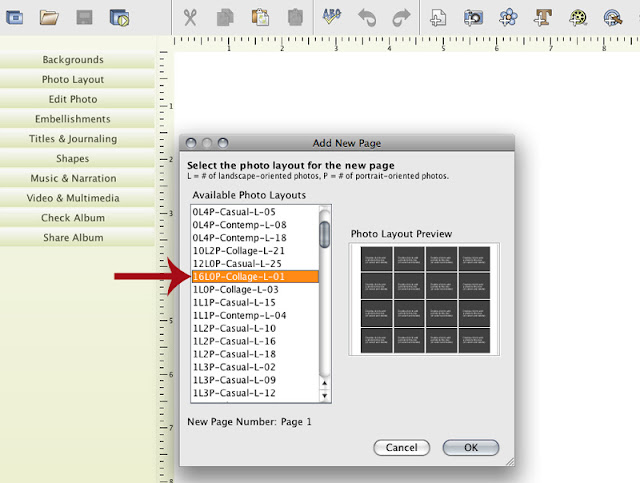
Task: Click the add video film reel icon
Action: coord(578,18)
